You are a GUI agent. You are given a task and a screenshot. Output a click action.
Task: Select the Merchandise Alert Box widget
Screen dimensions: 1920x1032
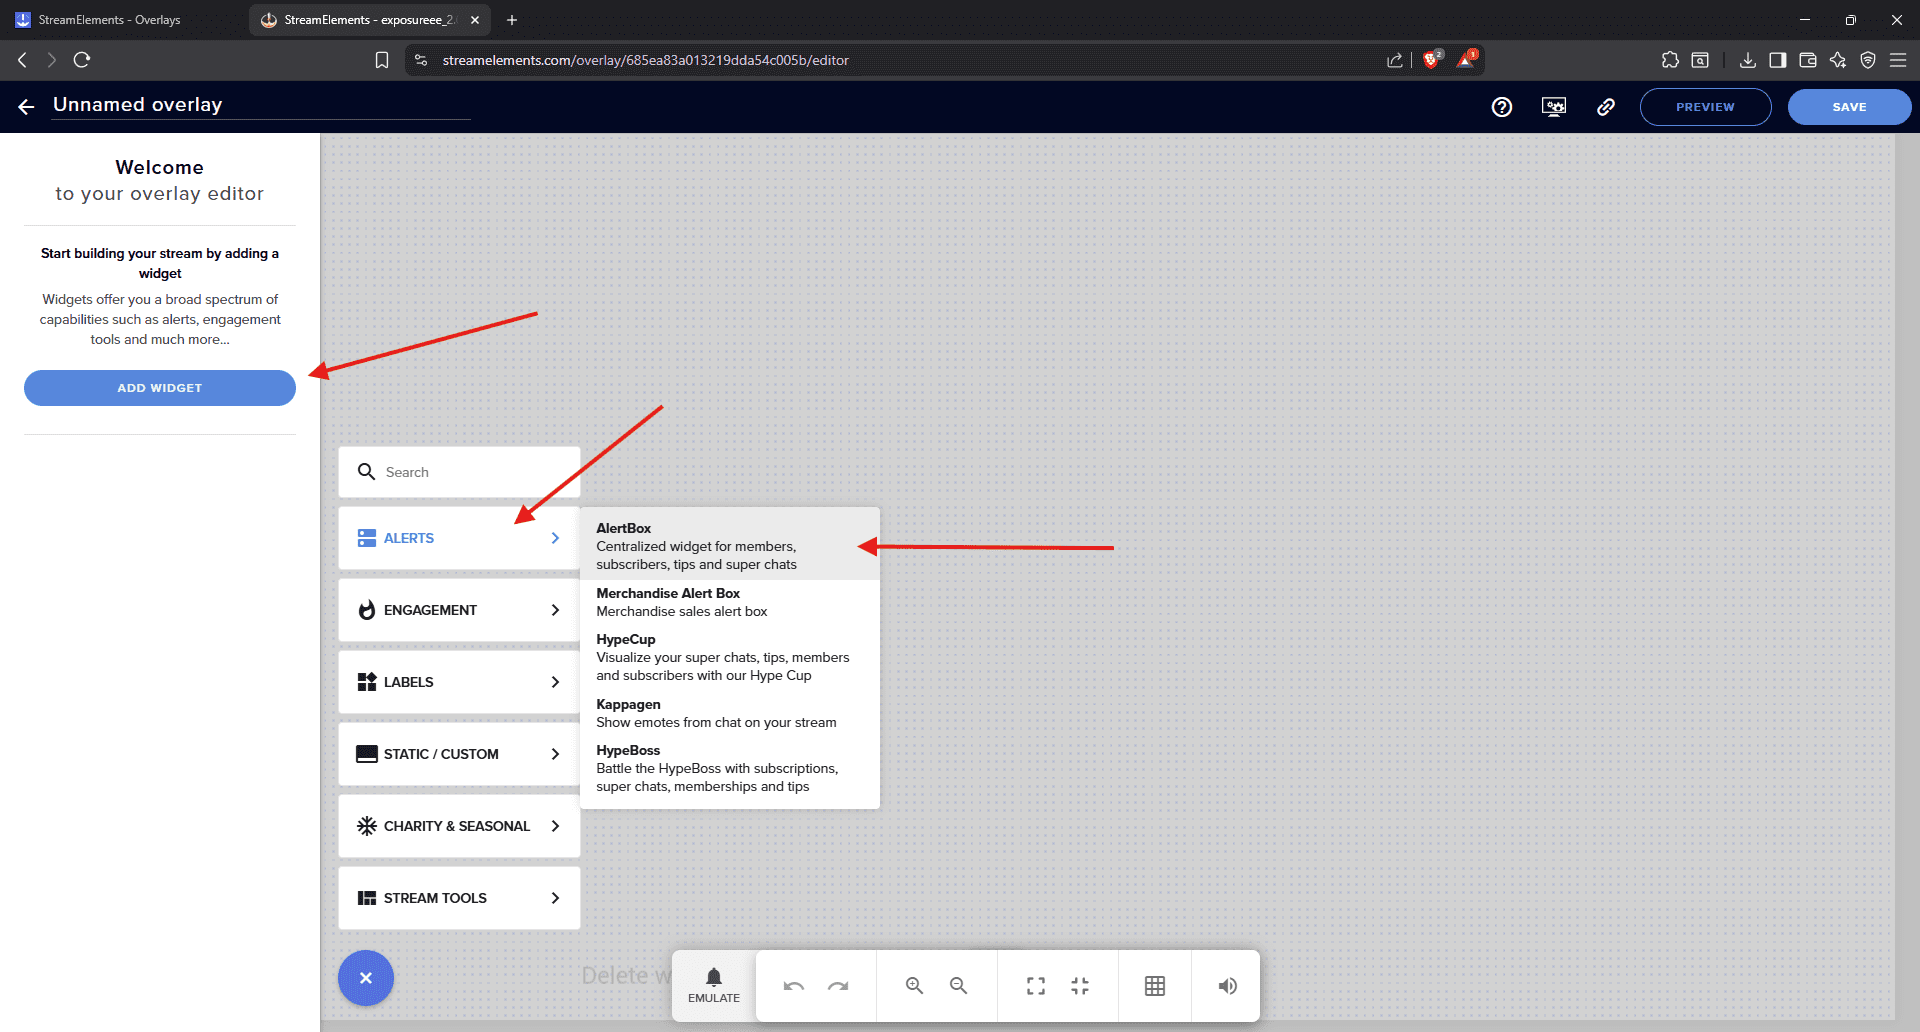coord(730,602)
